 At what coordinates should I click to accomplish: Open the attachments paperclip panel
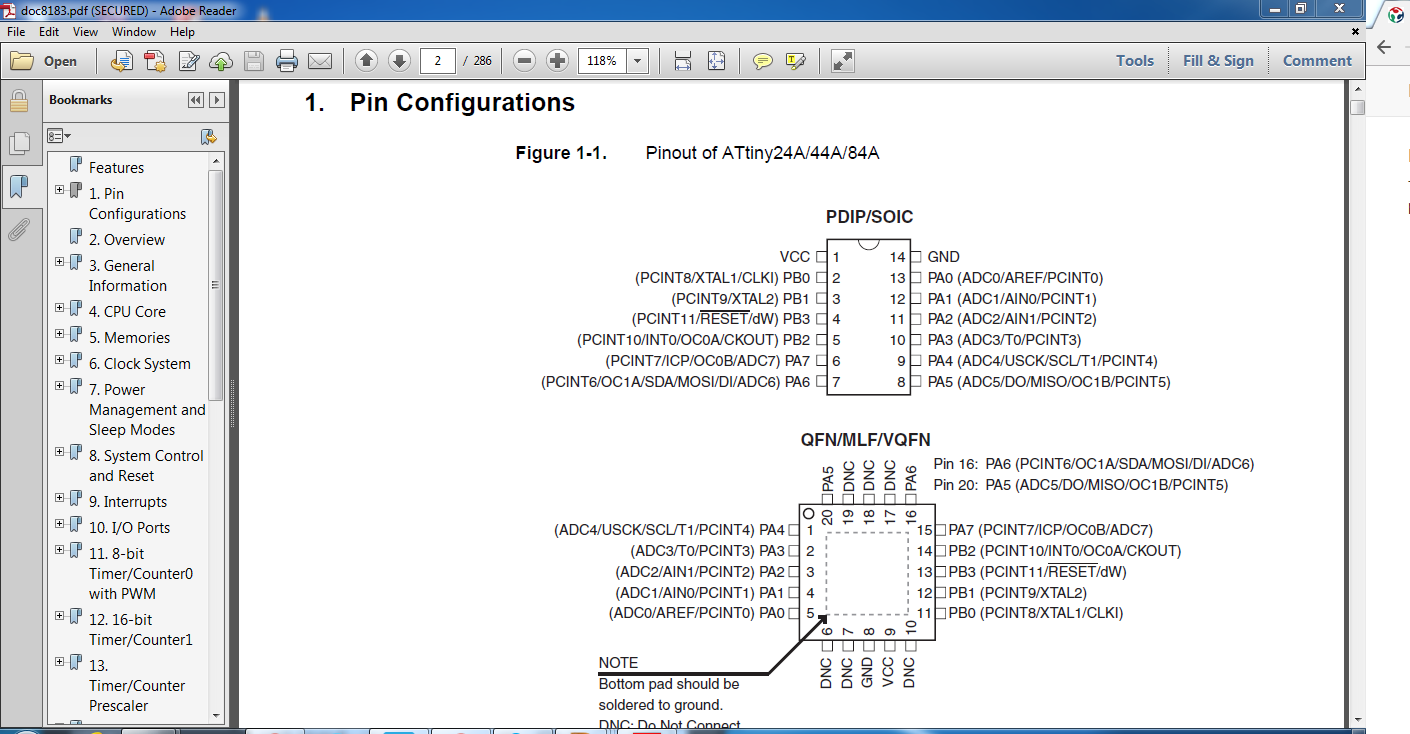coord(19,230)
